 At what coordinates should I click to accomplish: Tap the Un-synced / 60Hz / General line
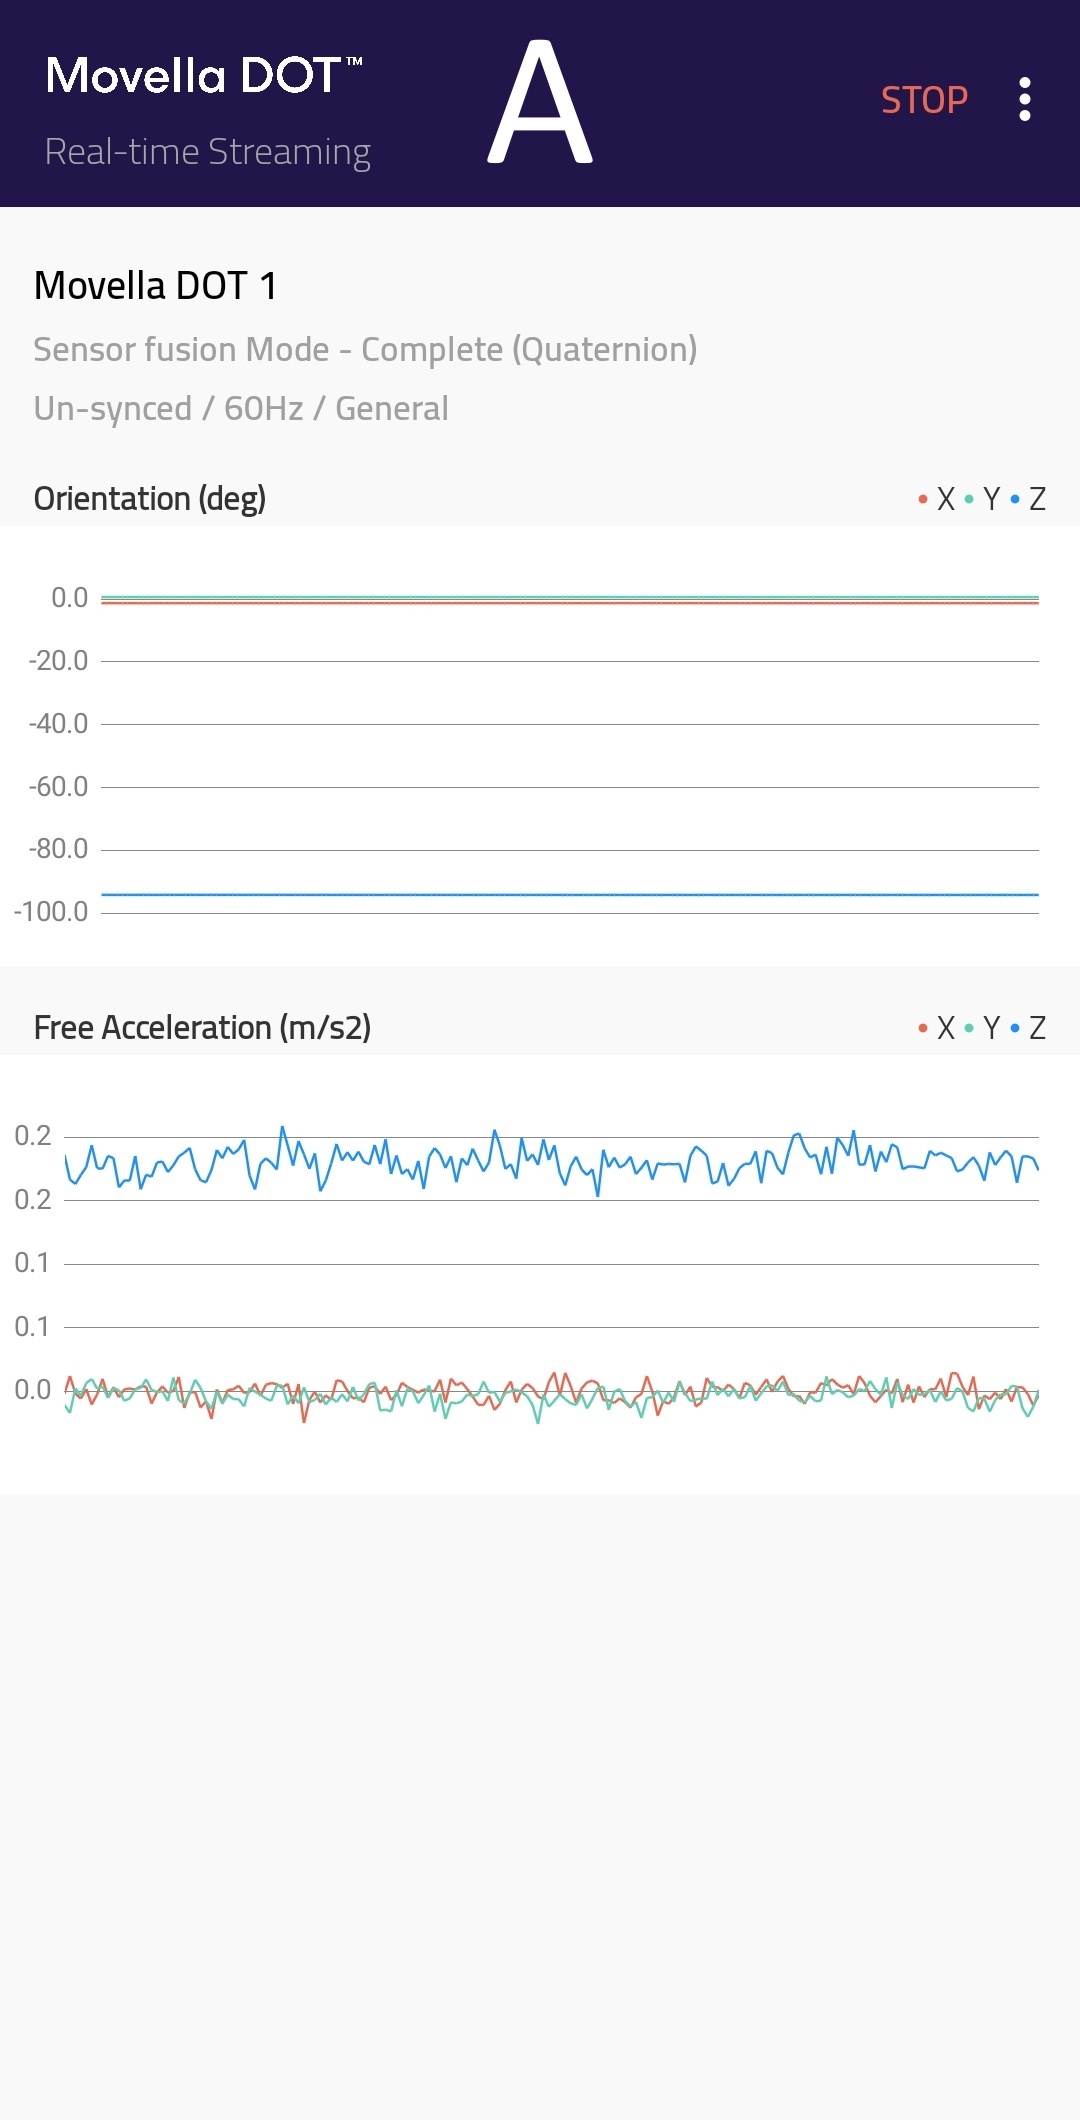pyautogui.click(x=241, y=408)
